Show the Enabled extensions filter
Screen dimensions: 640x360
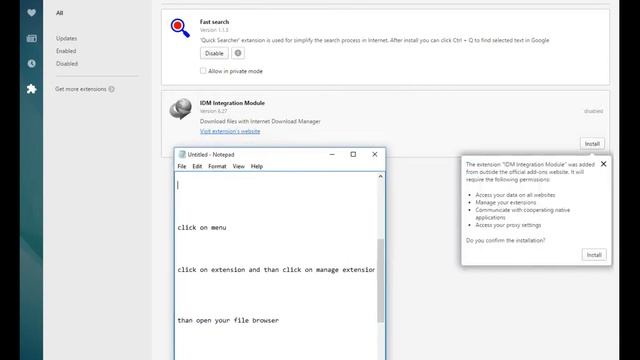[66, 51]
